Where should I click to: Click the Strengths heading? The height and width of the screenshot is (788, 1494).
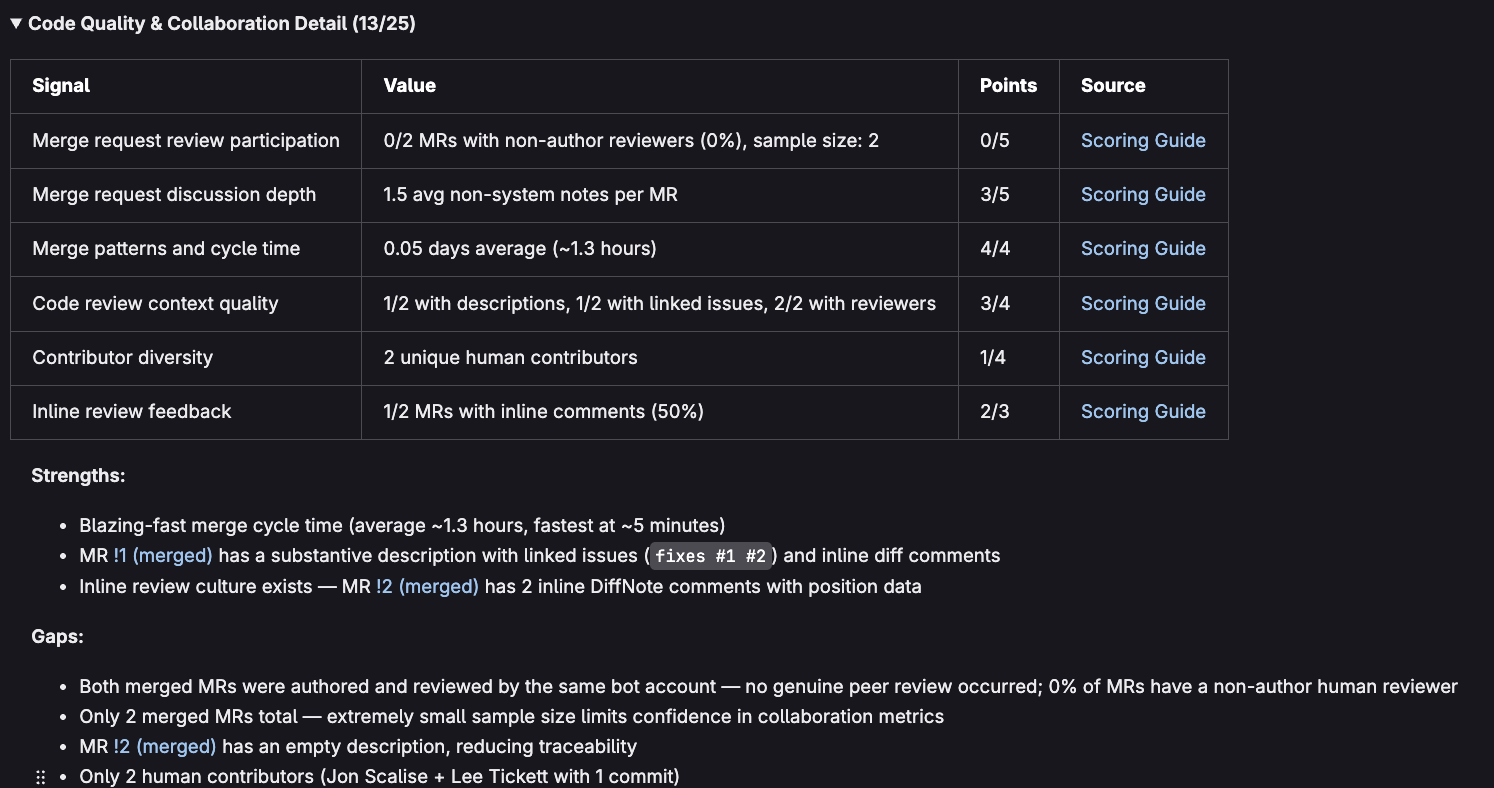(x=78, y=476)
